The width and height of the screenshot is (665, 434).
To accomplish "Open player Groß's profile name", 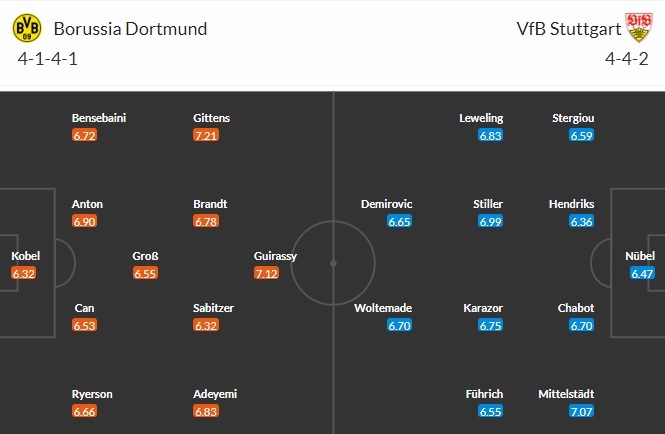I will pos(145,256).
